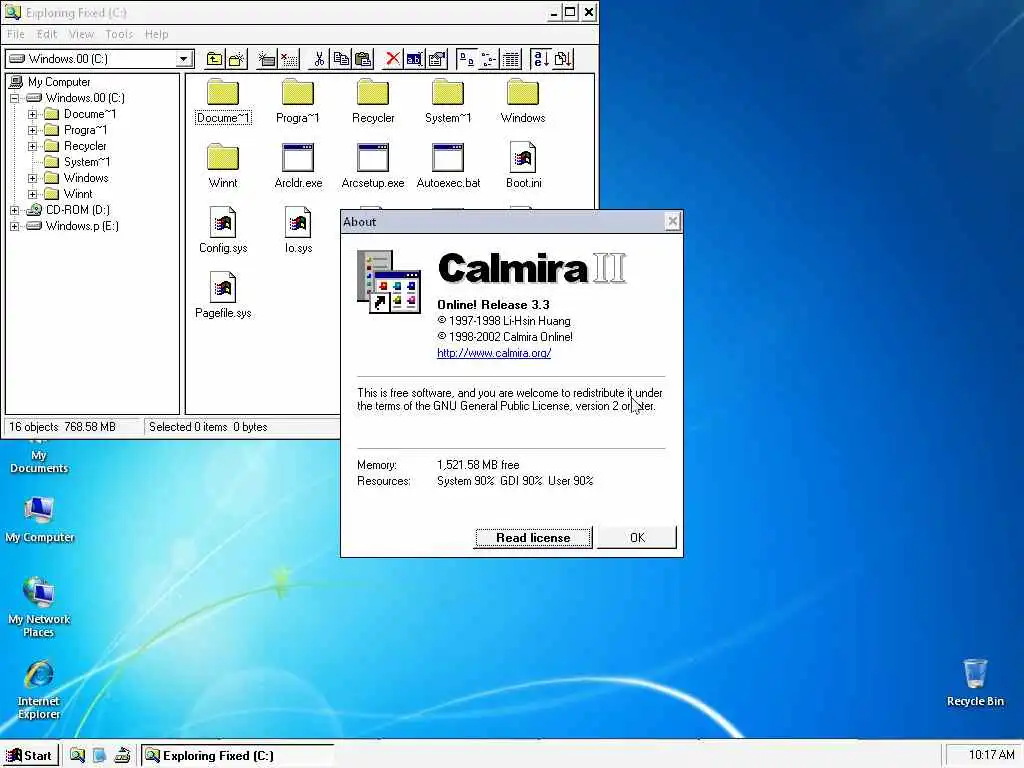Click the Paste clipboard toolbar icon
Image resolution: width=1024 pixels, height=768 pixels.
point(363,59)
